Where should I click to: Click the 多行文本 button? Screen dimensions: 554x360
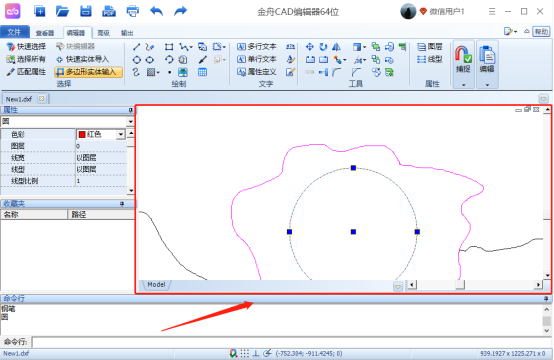click(257, 47)
